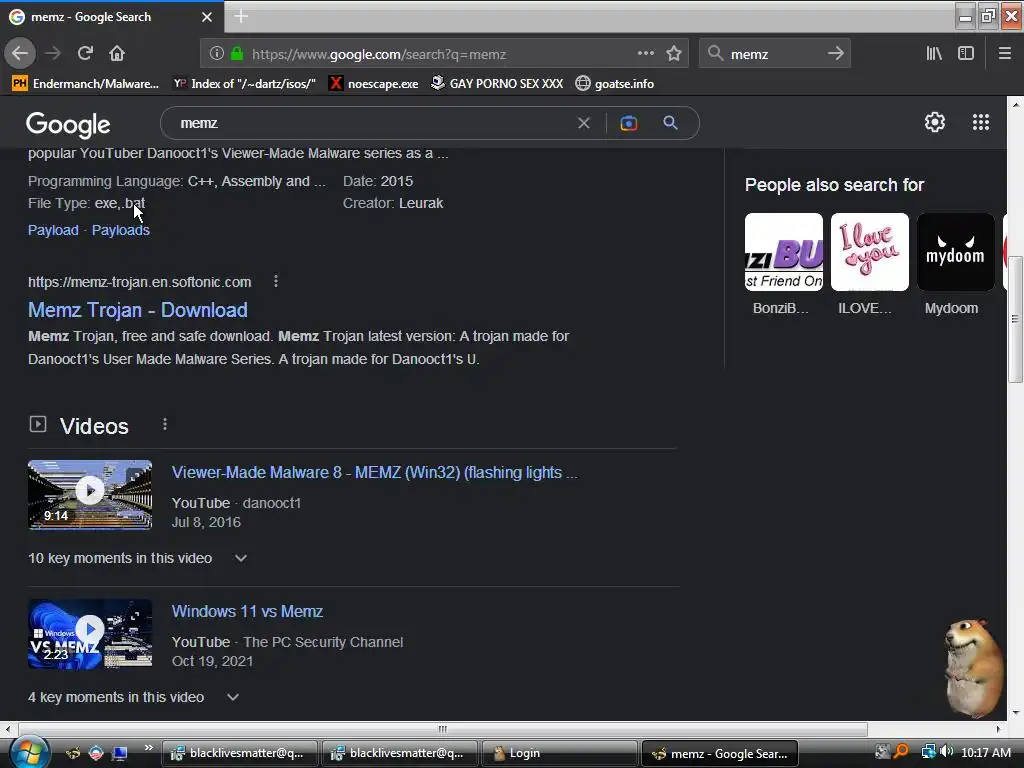The width and height of the screenshot is (1024, 768).
Task: Click the horizontal scrollbar thumb
Action: [x=443, y=729]
